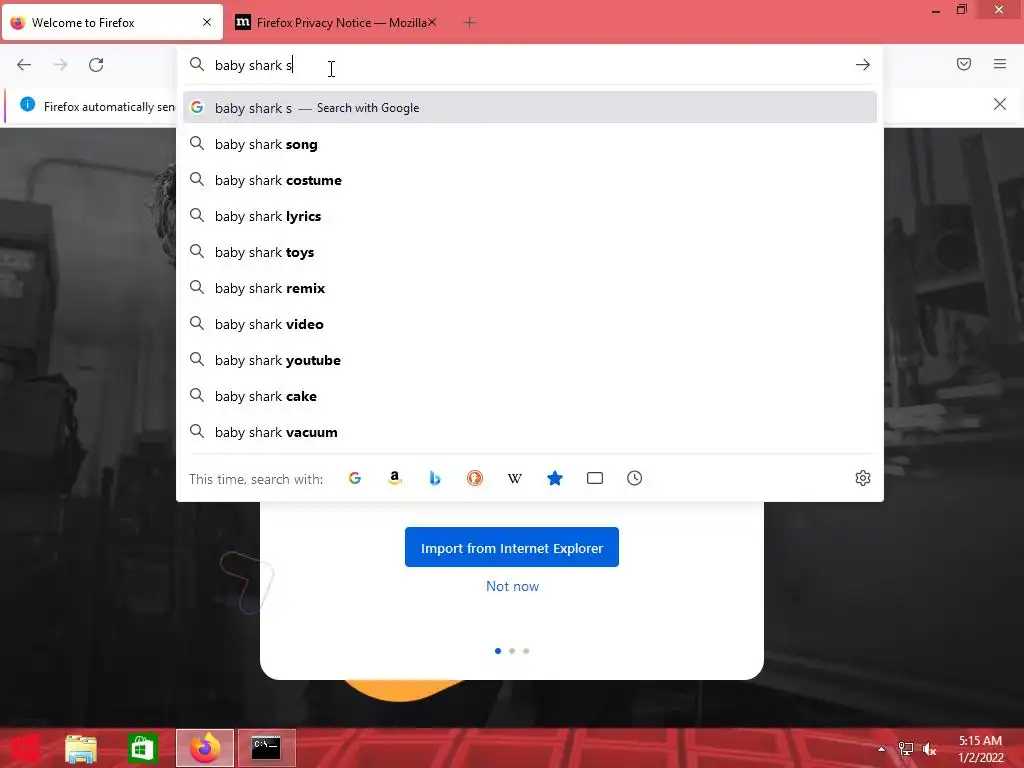This screenshot has width=1024, height=768.
Task: Click the Not now link
Action: (x=512, y=586)
